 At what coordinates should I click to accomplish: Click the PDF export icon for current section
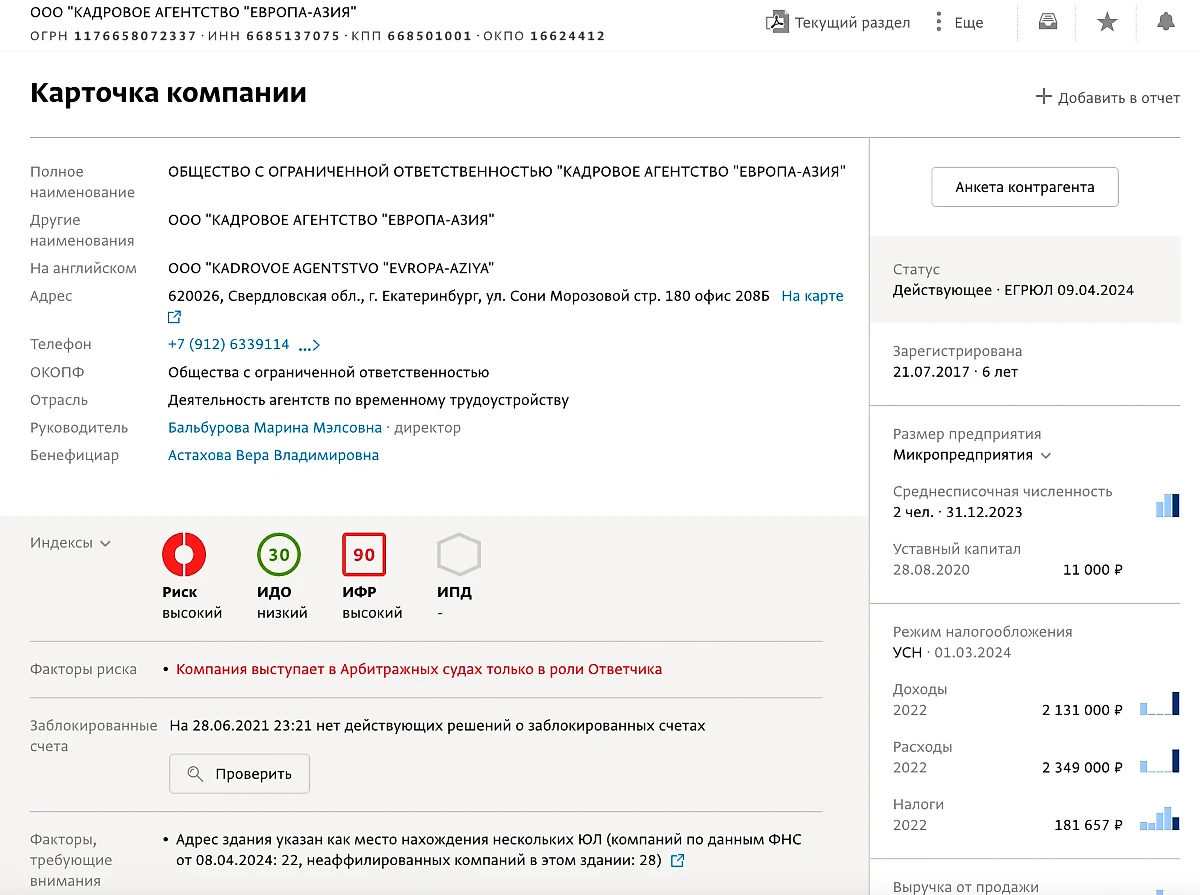point(777,22)
